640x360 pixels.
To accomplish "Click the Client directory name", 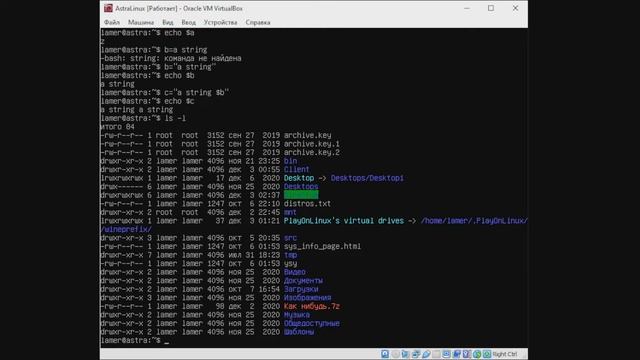I will point(297,169).
